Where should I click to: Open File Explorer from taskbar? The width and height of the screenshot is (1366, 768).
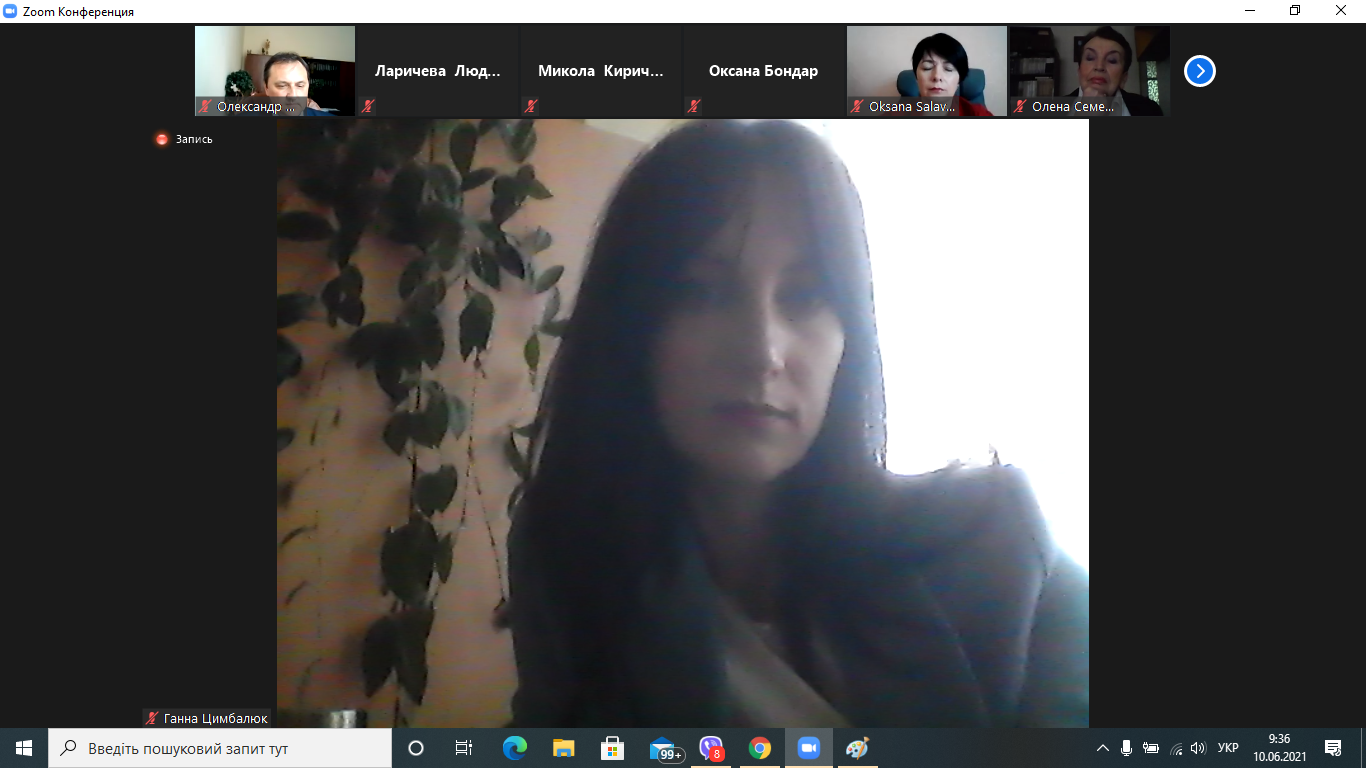(564, 748)
